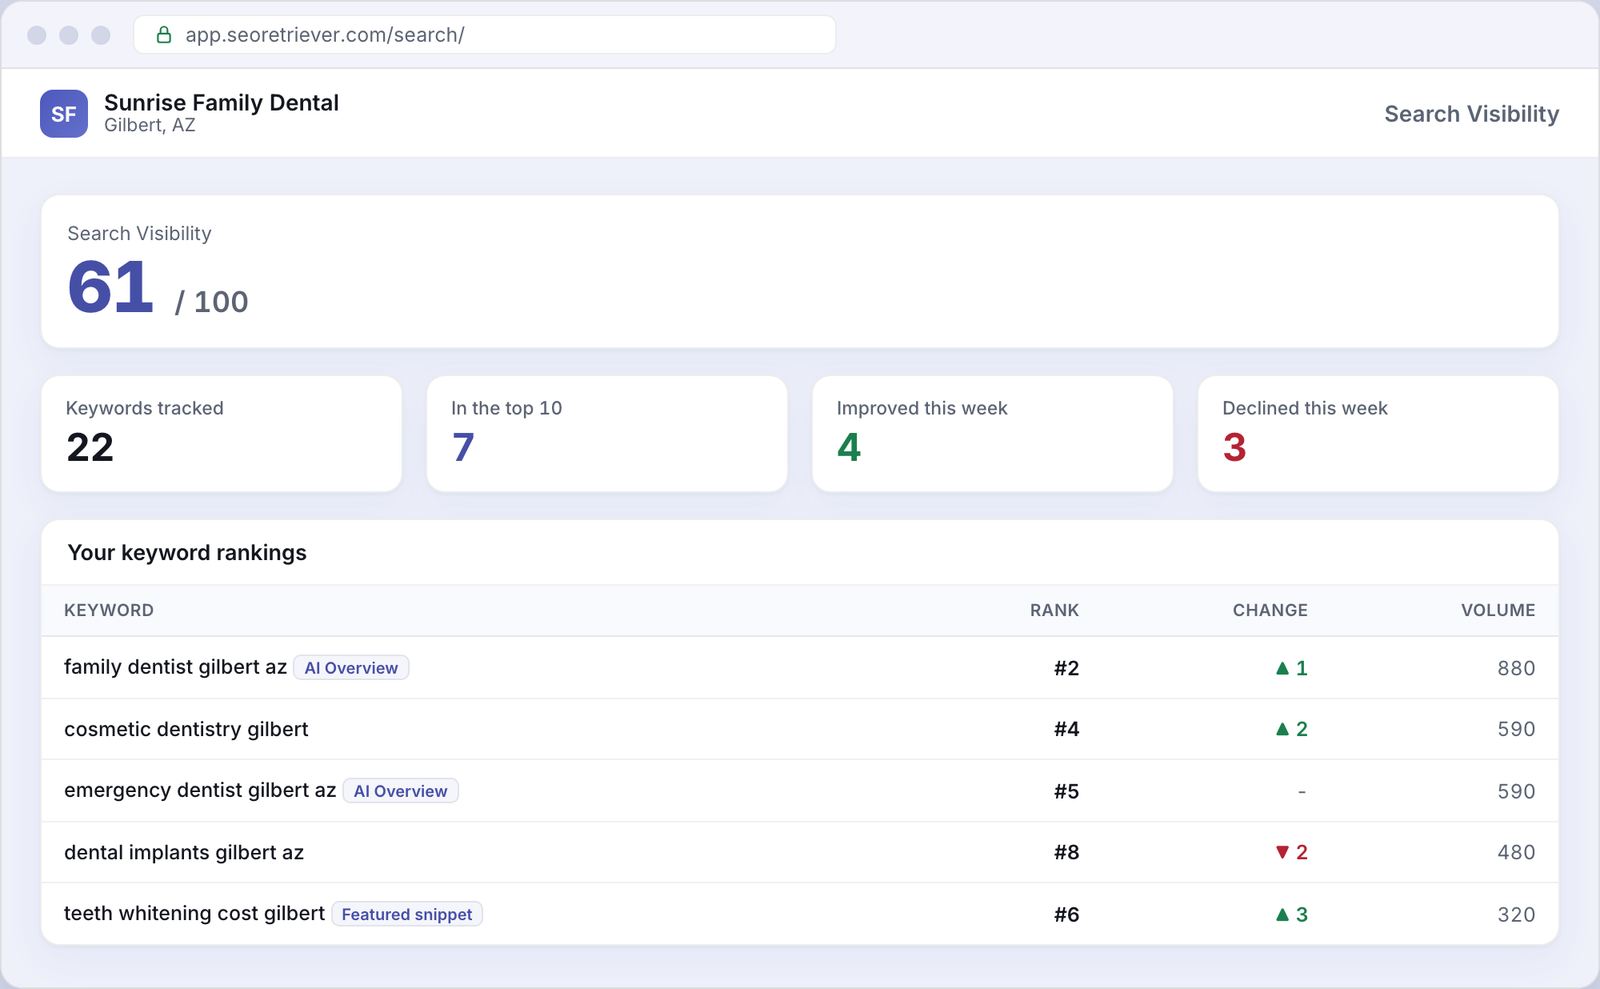Click the volume 480 cell
This screenshot has width=1600, height=989.
click(x=1516, y=852)
